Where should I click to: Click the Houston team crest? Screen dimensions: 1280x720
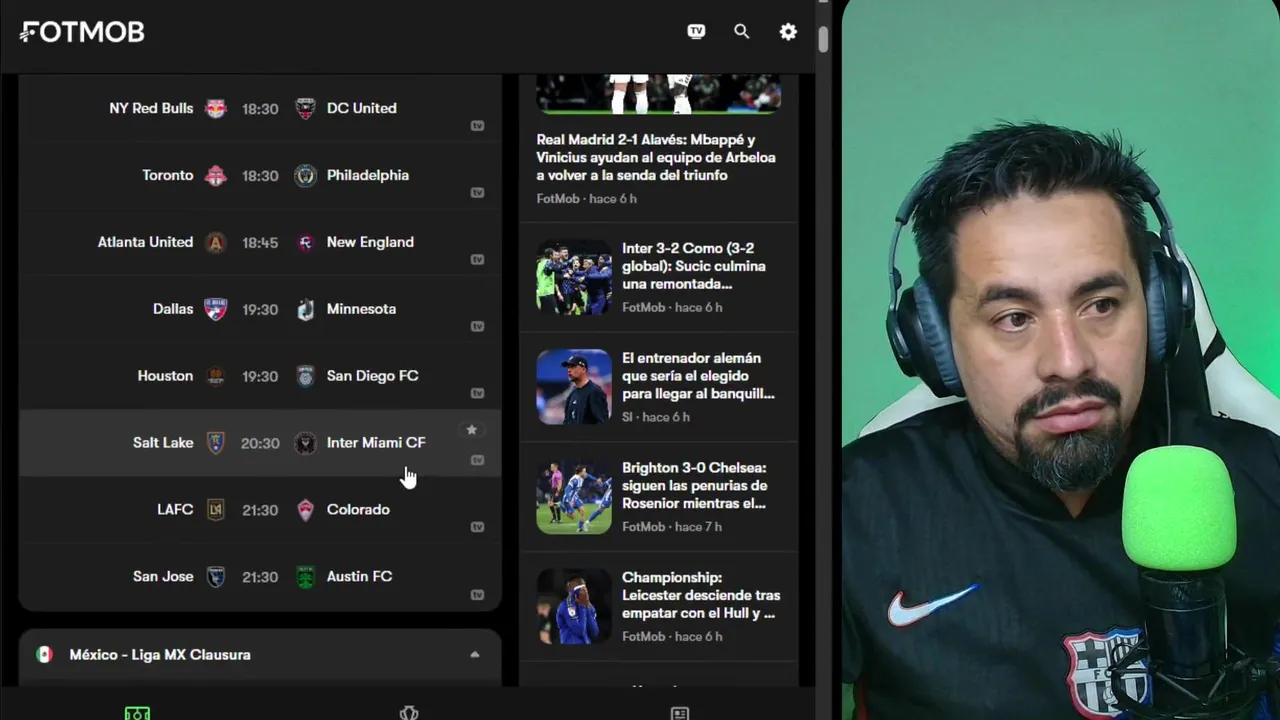coord(216,377)
